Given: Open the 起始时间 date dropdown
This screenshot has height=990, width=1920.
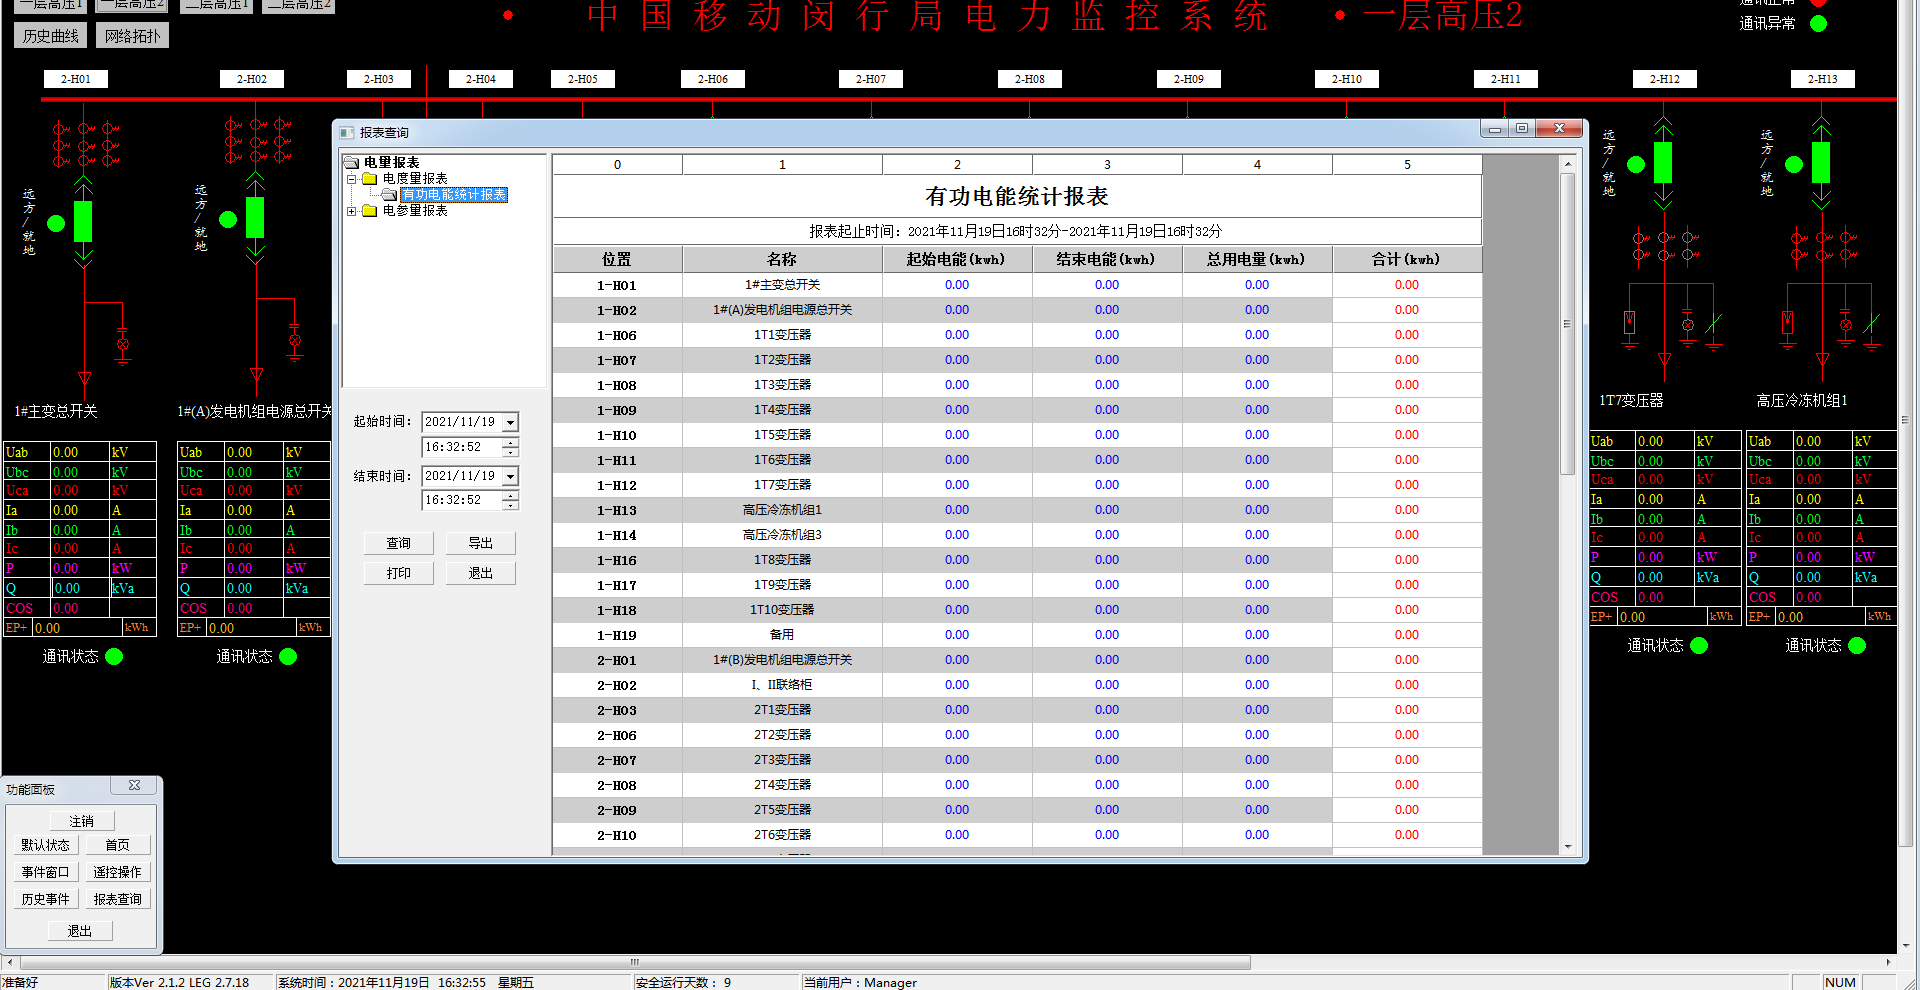Looking at the screenshot, I should coord(510,423).
